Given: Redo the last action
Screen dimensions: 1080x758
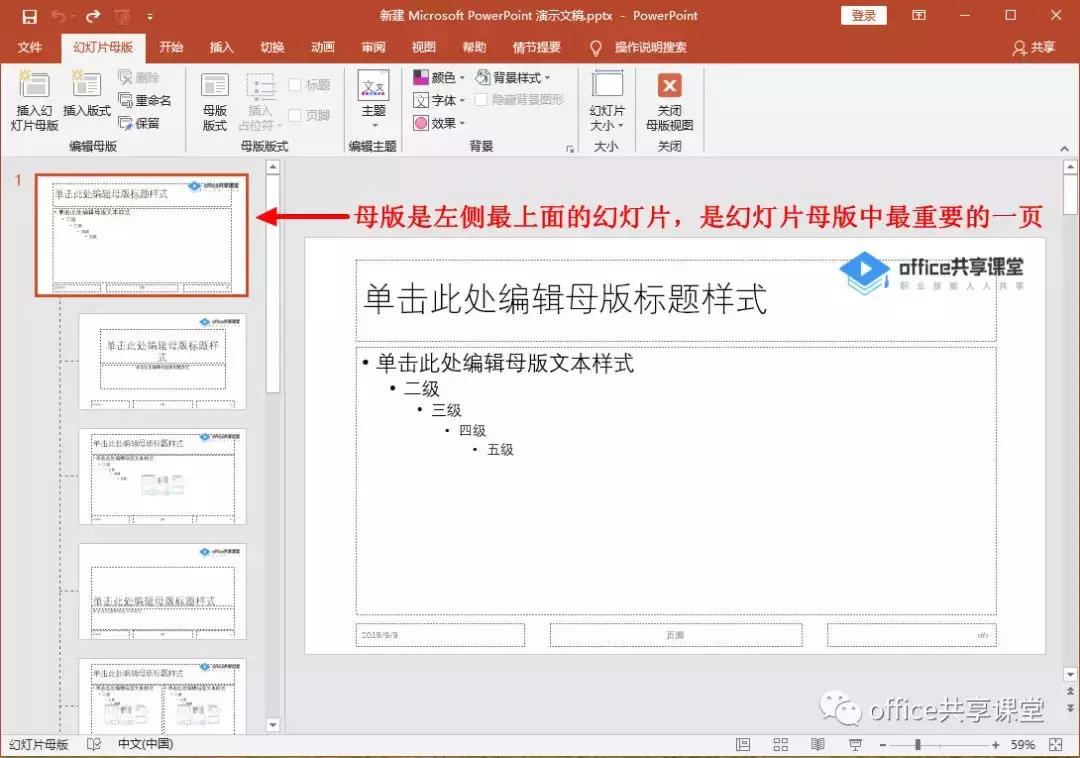Looking at the screenshot, I should [93, 16].
